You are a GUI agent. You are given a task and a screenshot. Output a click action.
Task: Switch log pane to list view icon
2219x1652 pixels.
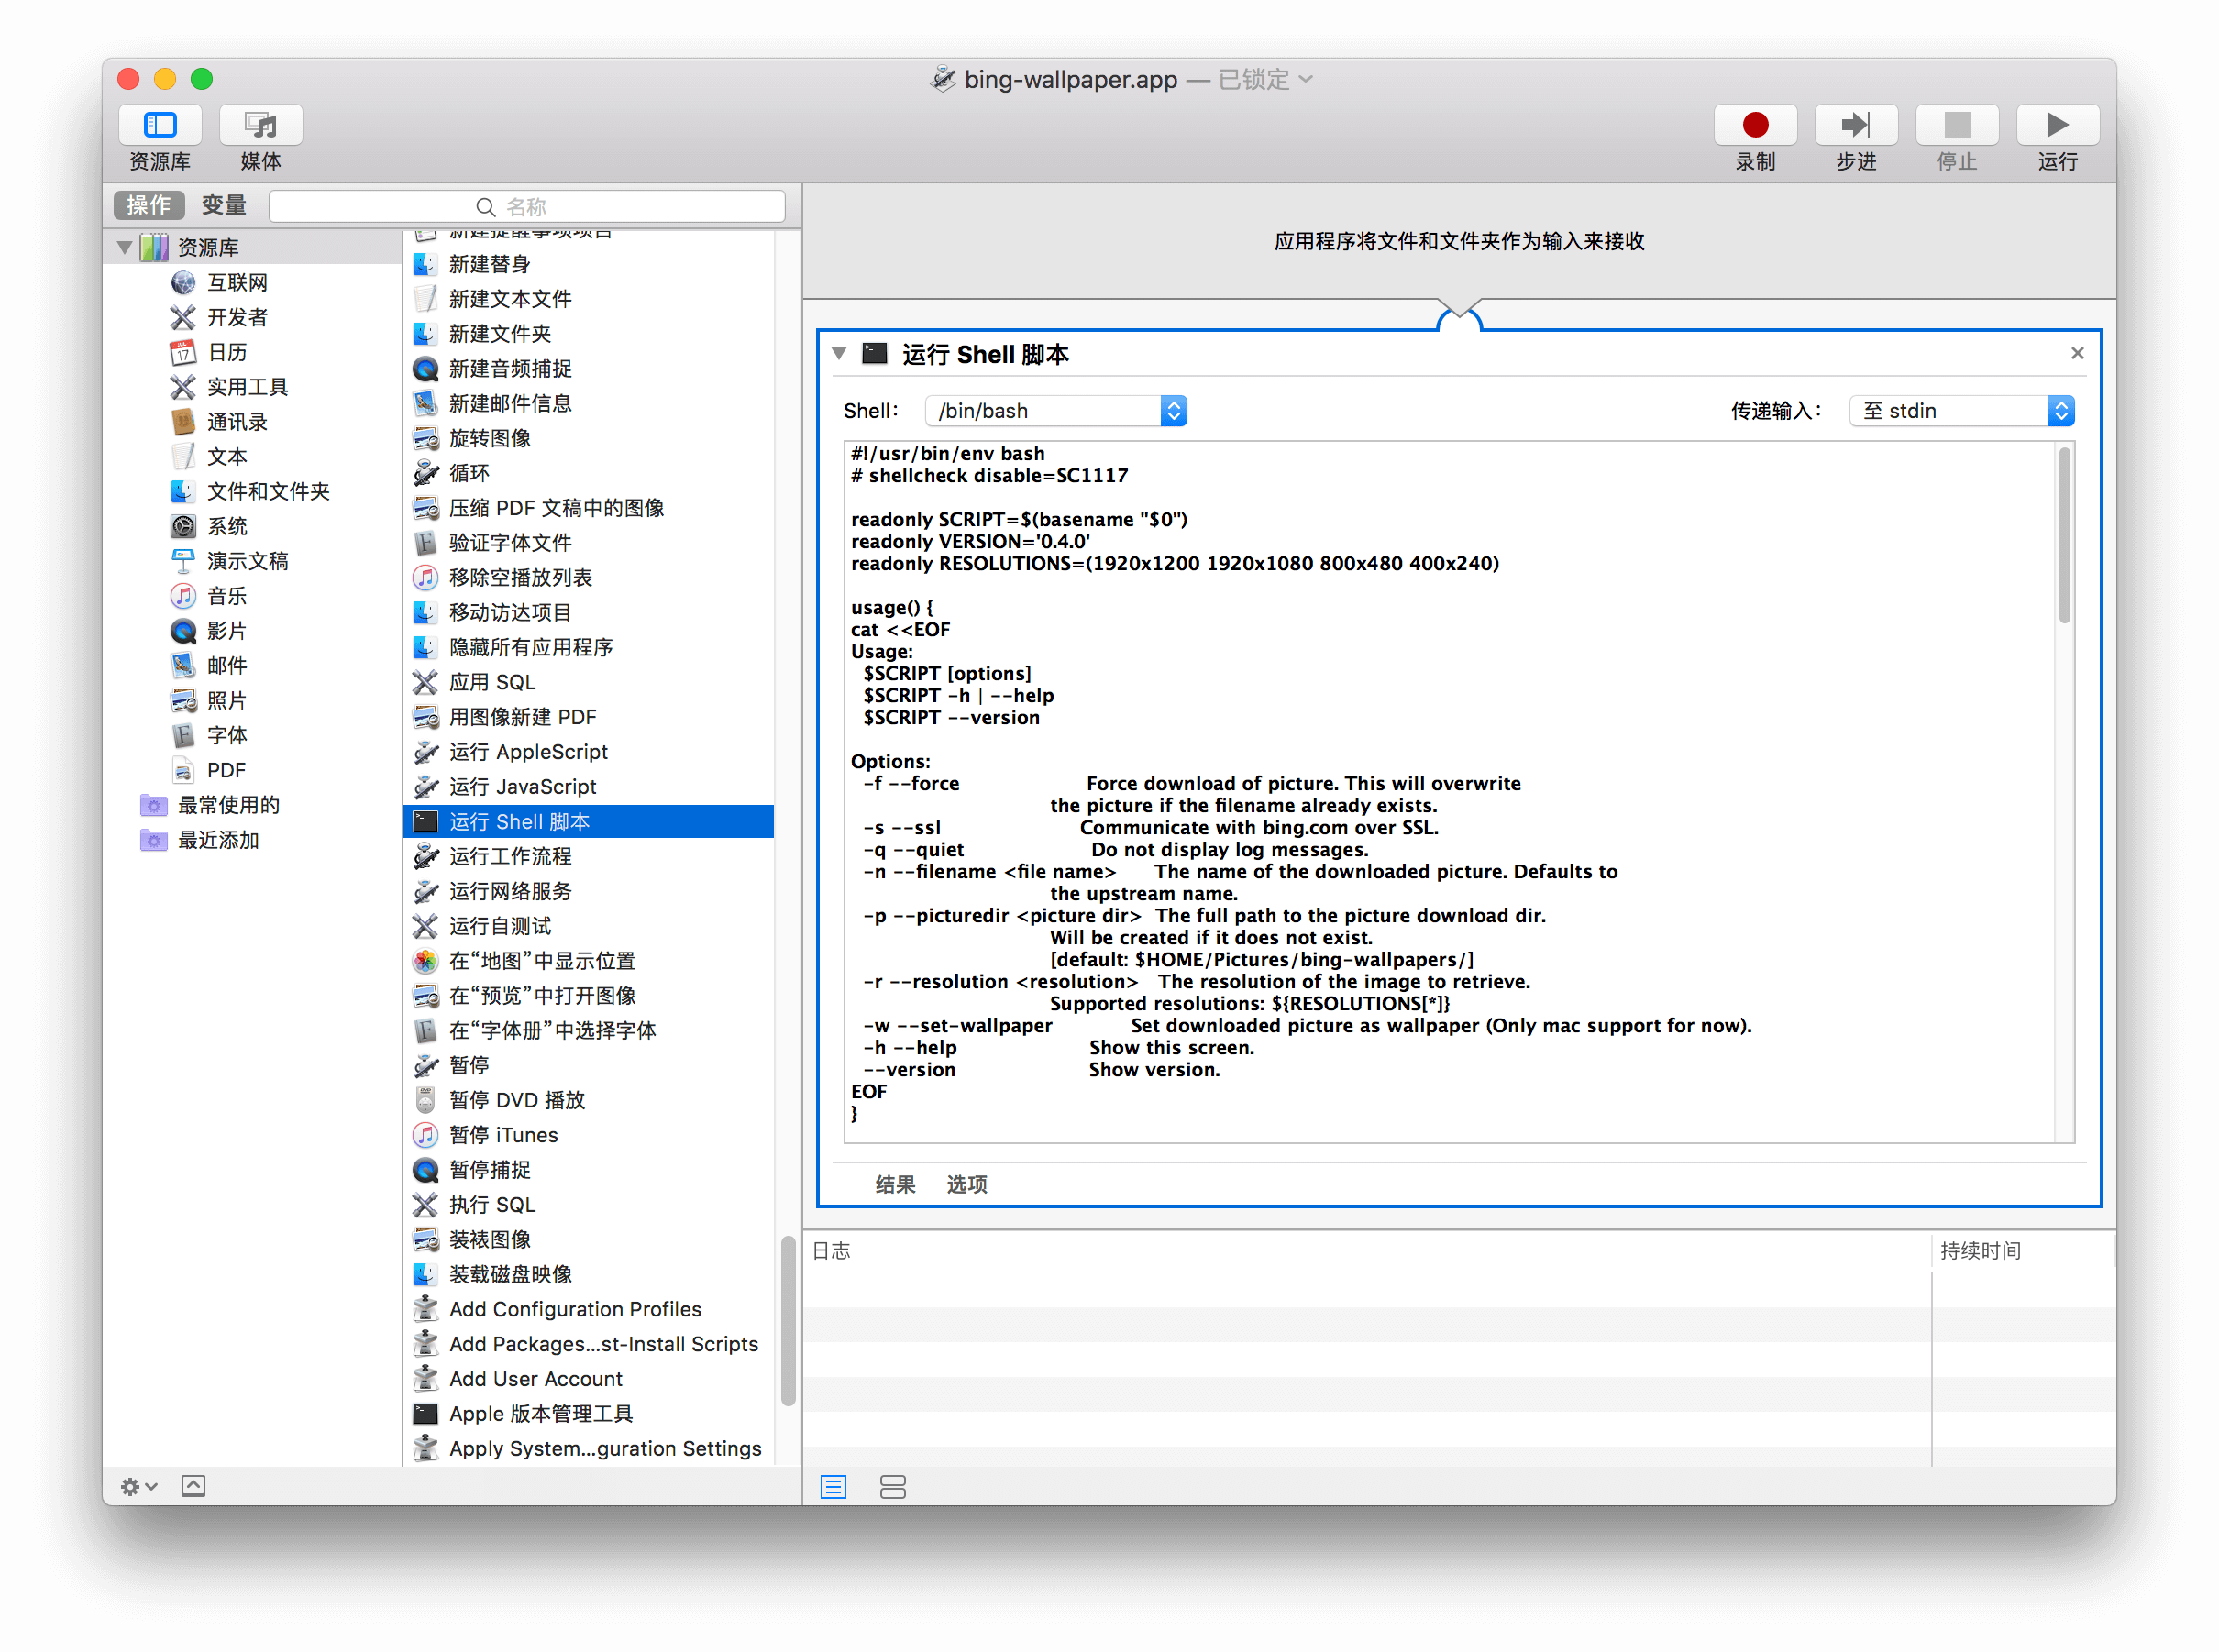(x=833, y=1487)
